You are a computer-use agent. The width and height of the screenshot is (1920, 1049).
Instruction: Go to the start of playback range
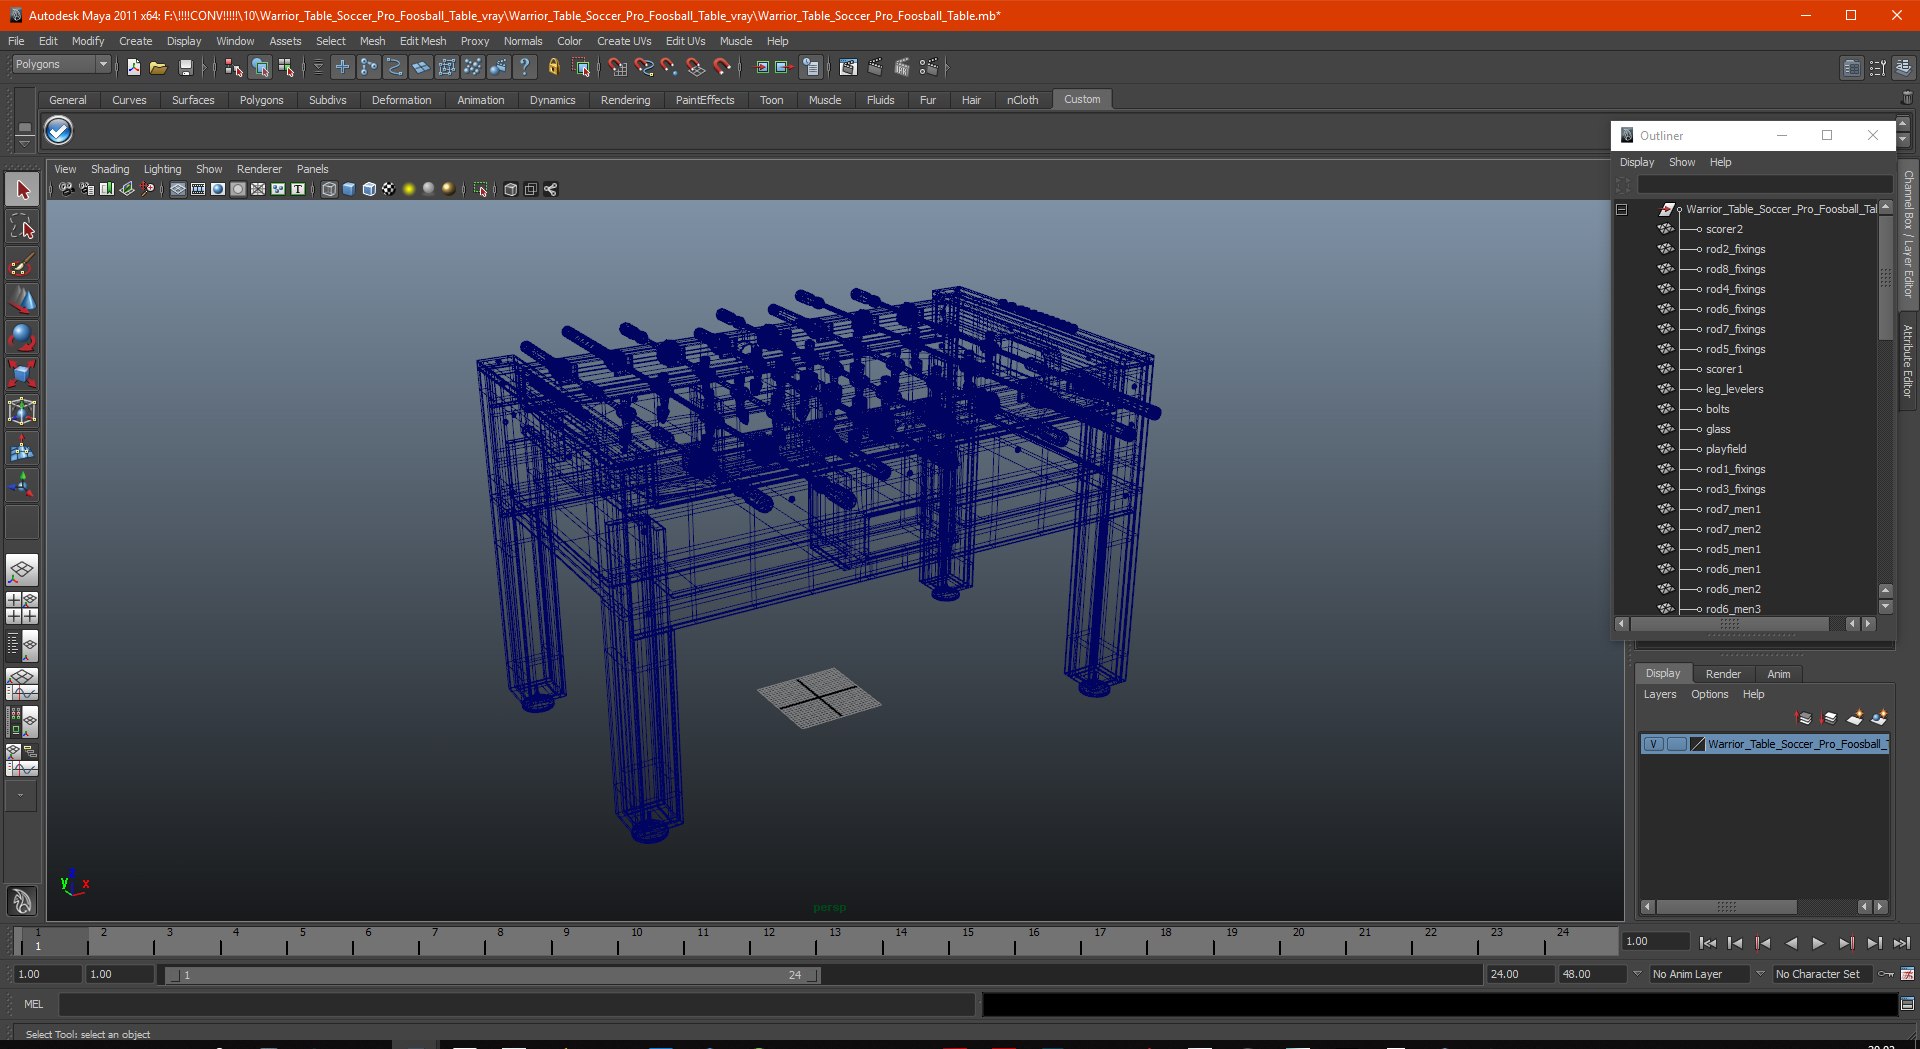coord(1707,943)
